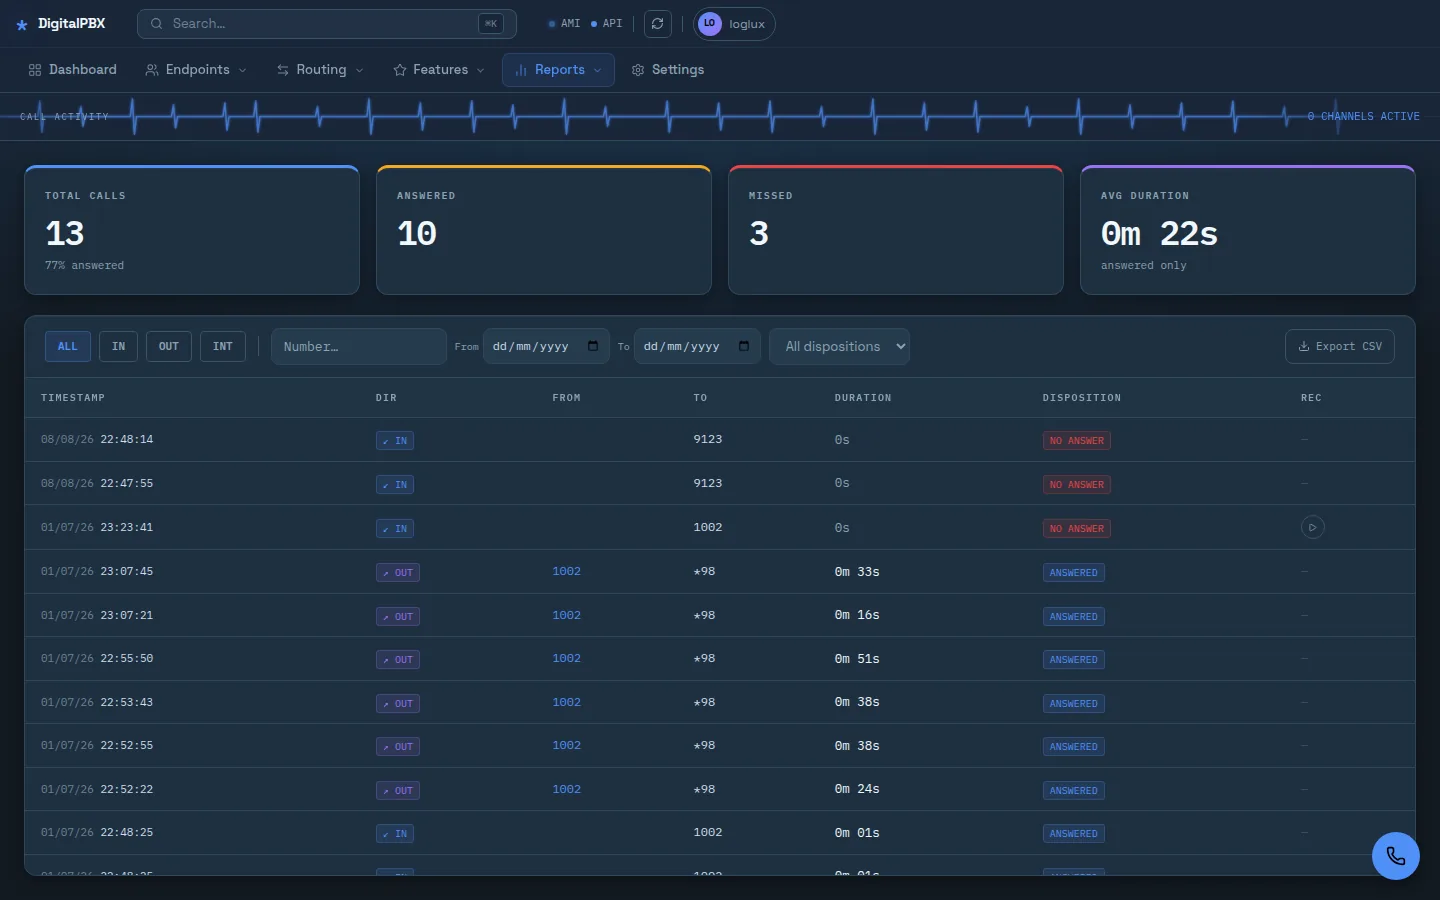Screen dimensions: 1440x900
Task: Click caller 1002 in the 22:55:50 row
Action: point(567,659)
